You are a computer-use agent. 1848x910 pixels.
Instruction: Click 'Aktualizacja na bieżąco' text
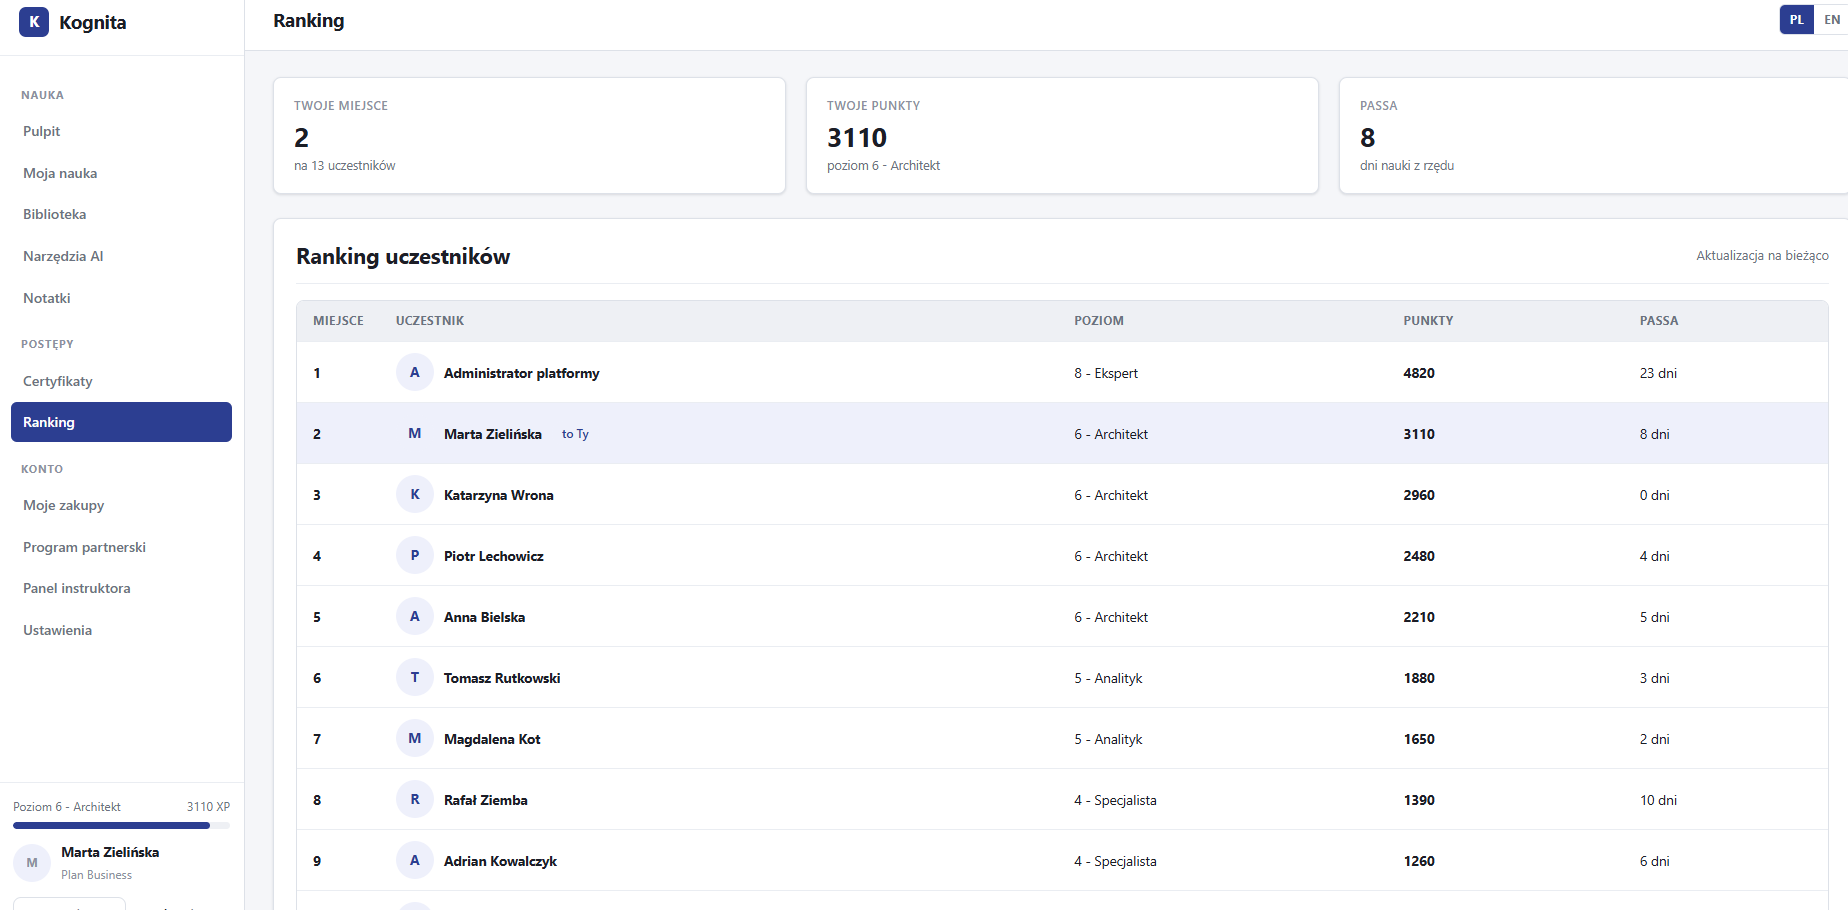(1762, 256)
